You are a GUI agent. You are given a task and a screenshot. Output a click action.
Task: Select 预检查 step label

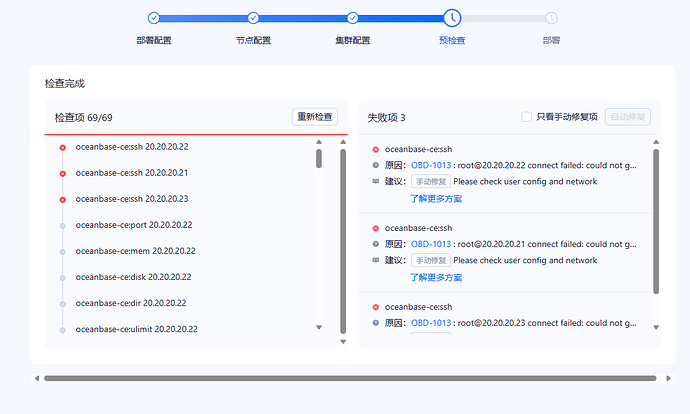452,40
